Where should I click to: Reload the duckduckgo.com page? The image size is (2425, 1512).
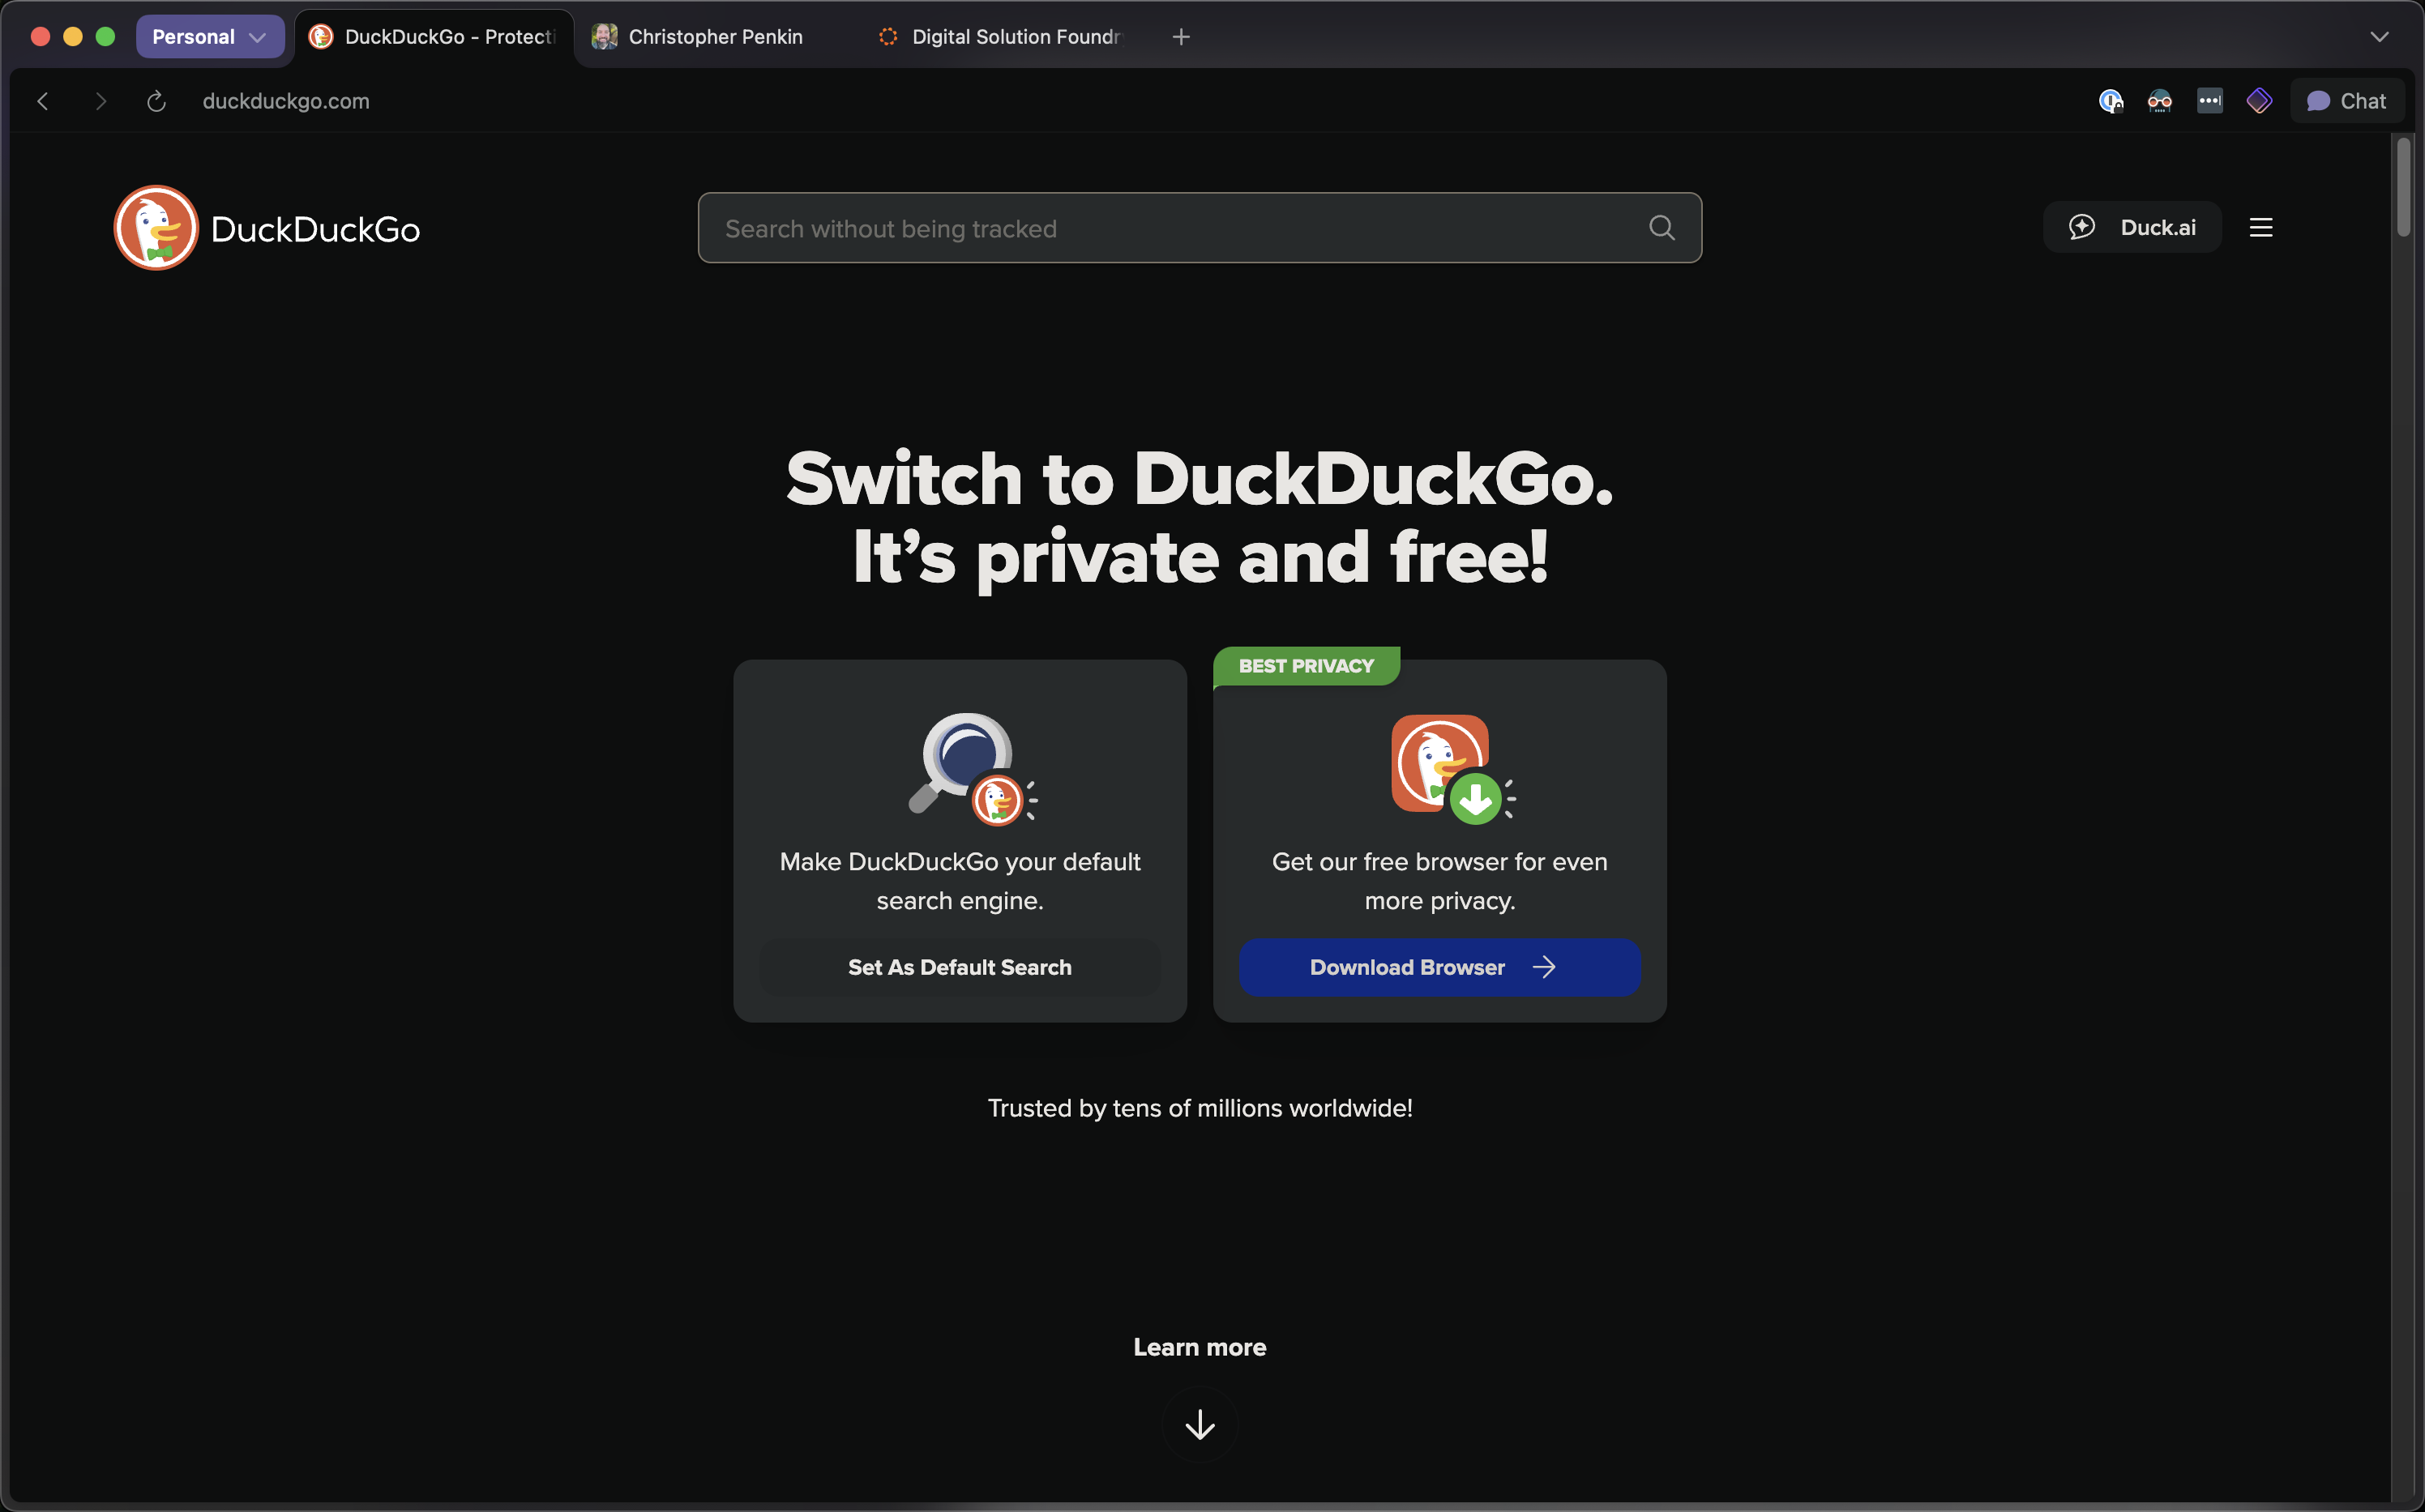pyautogui.click(x=156, y=101)
